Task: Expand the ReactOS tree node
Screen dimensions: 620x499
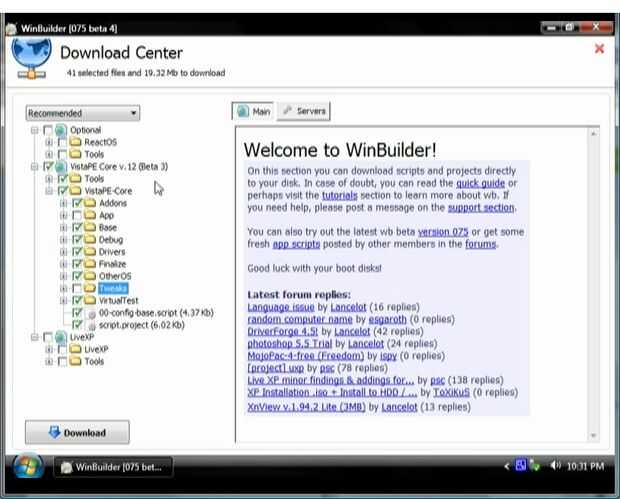Action: pyautogui.click(x=49, y=142)
